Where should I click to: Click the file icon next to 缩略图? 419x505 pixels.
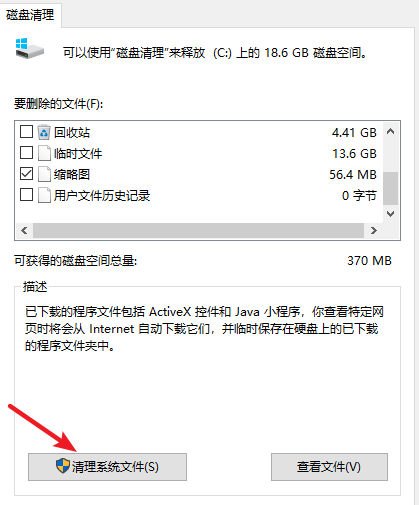44,174
